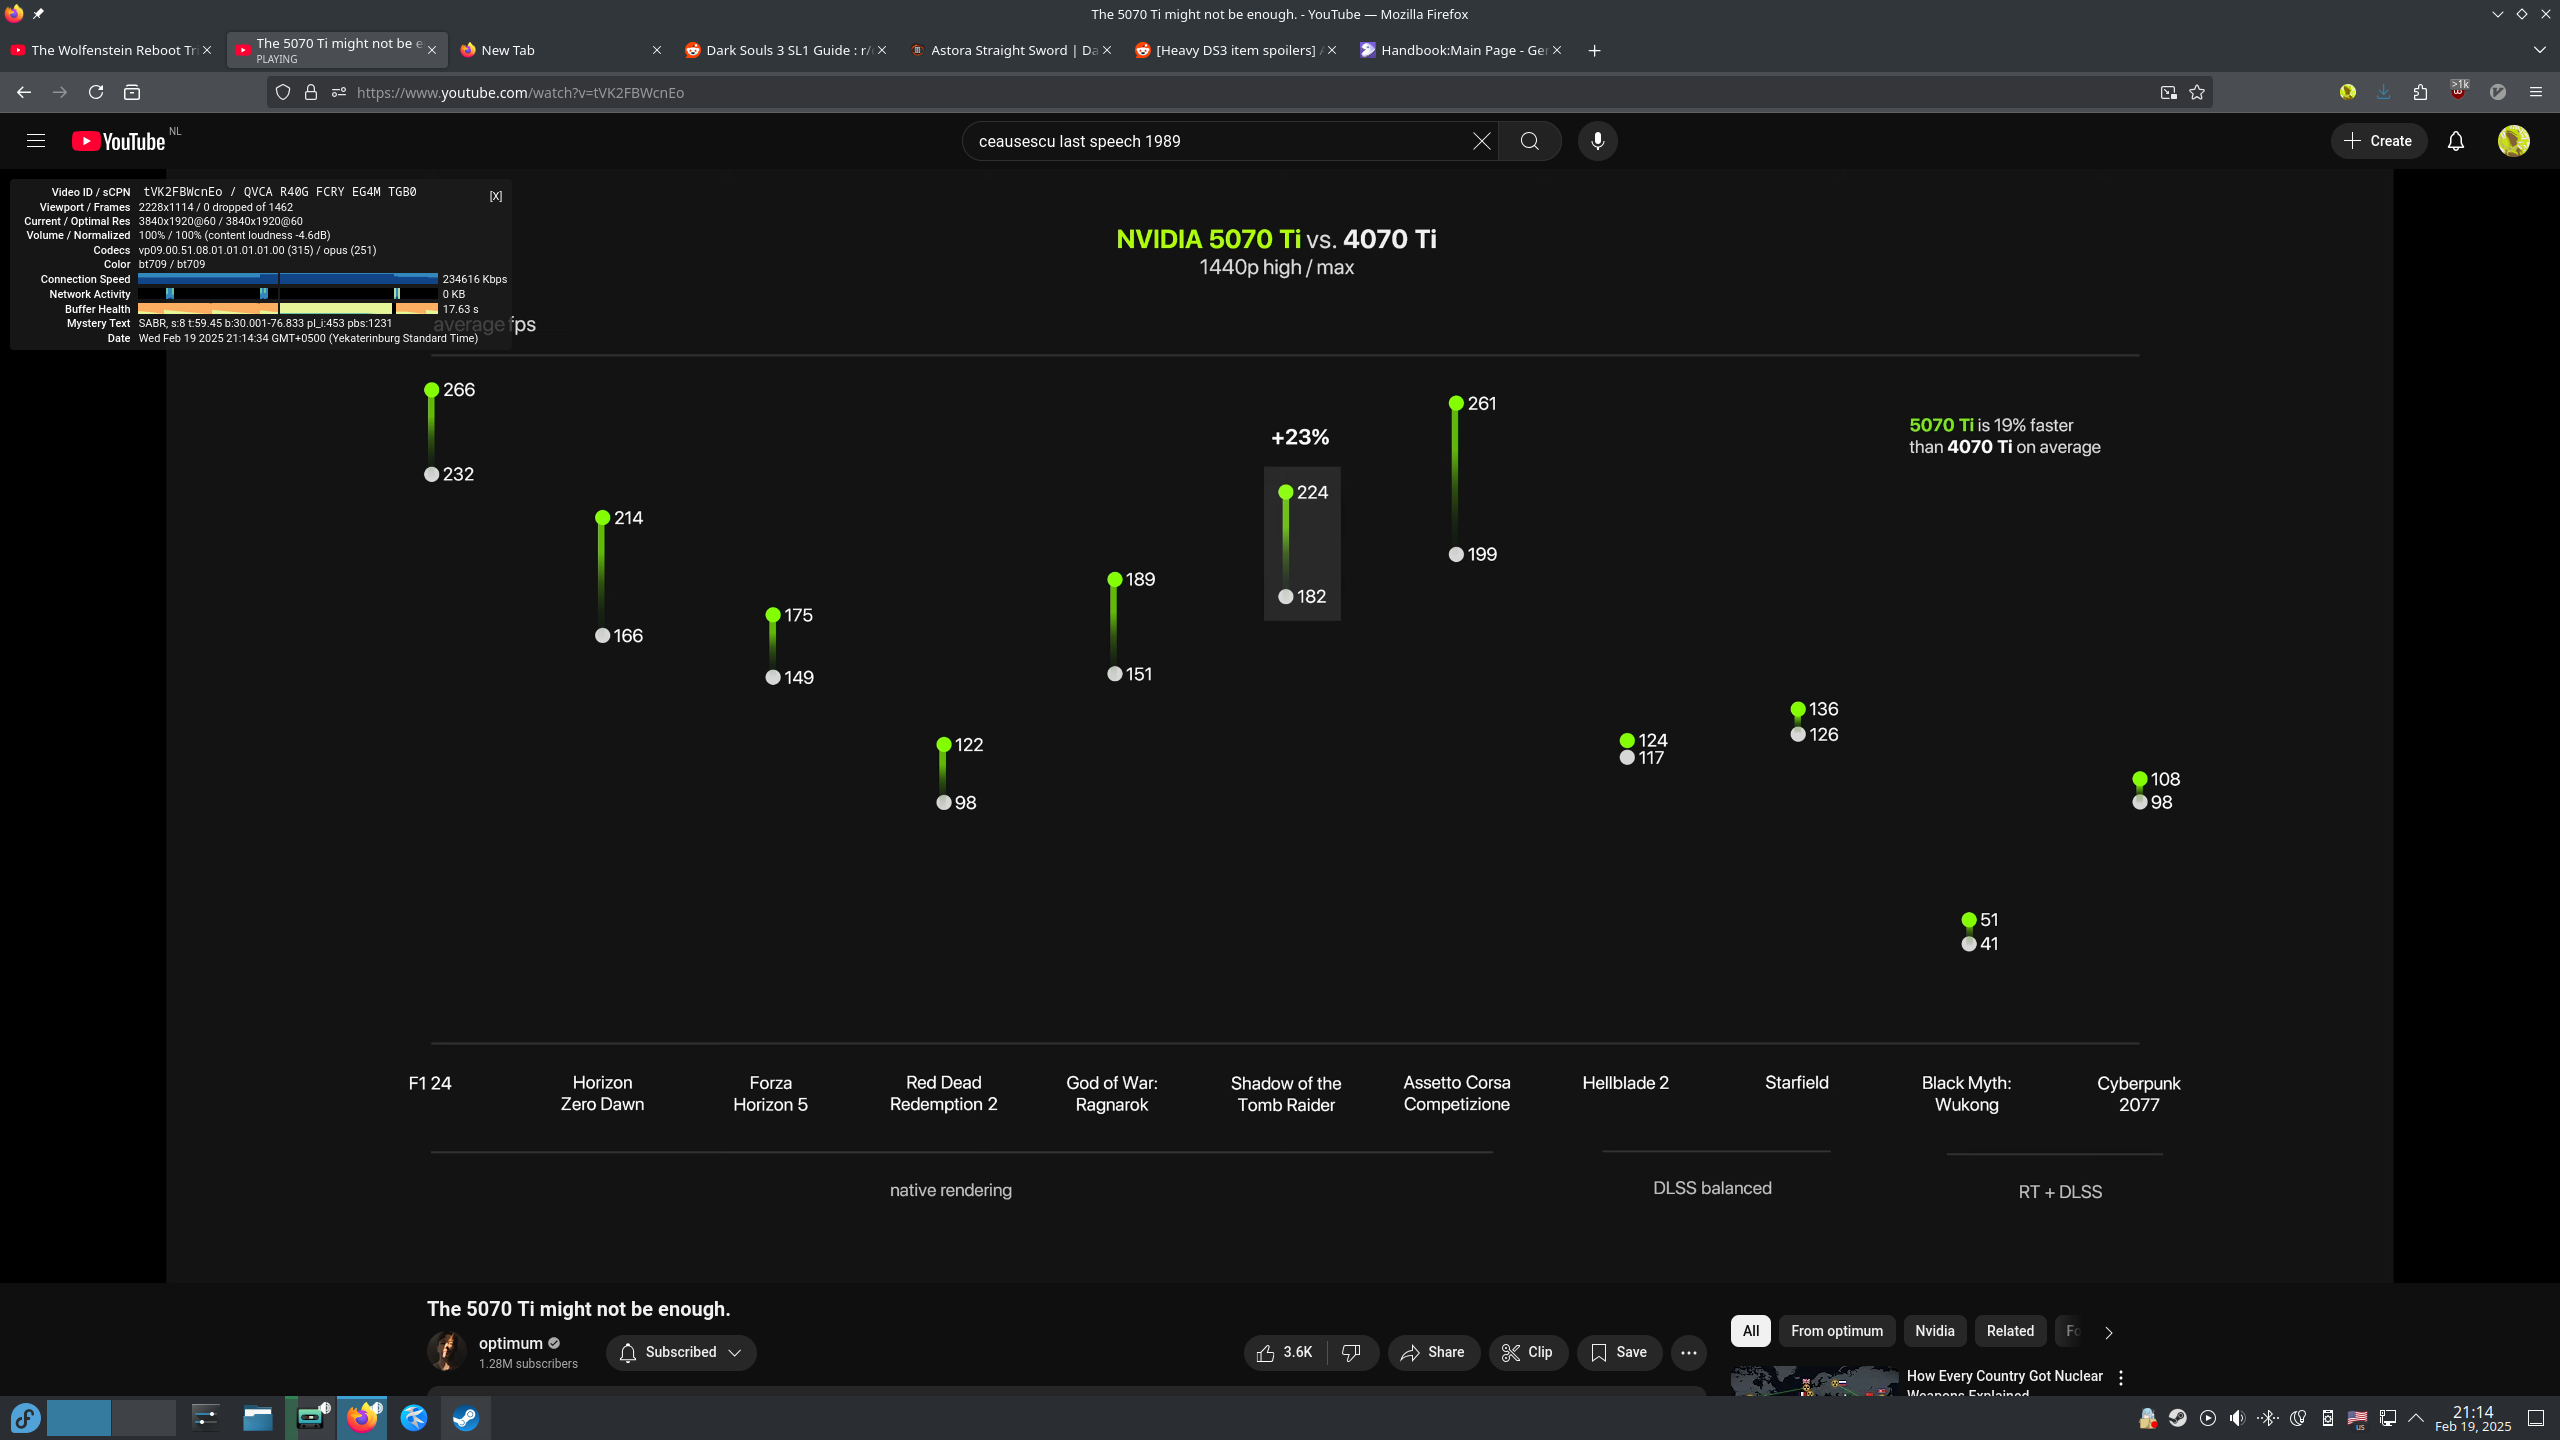
Task: Open Fedora application launcher
Action: pos(26,1418)
